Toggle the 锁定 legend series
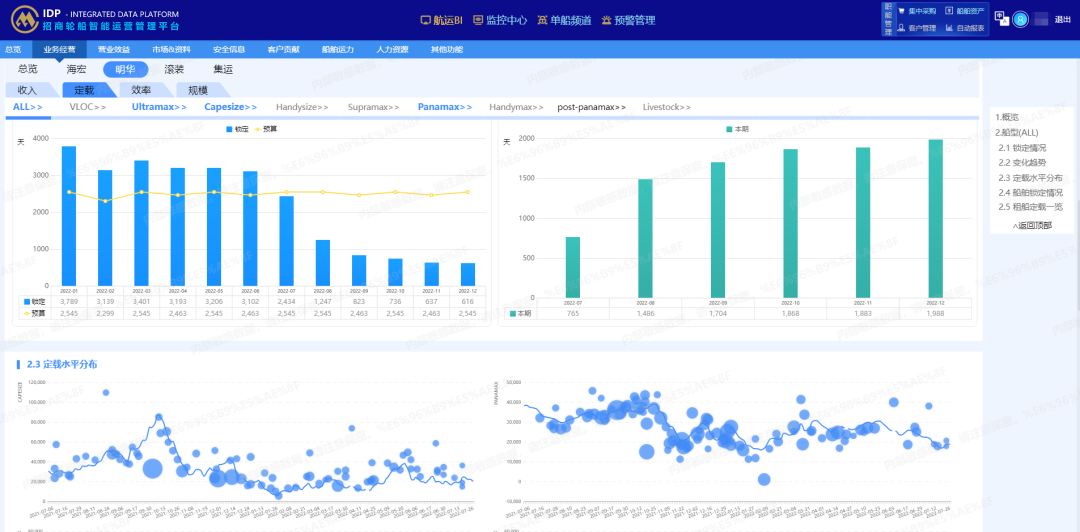 click(237, 129)
